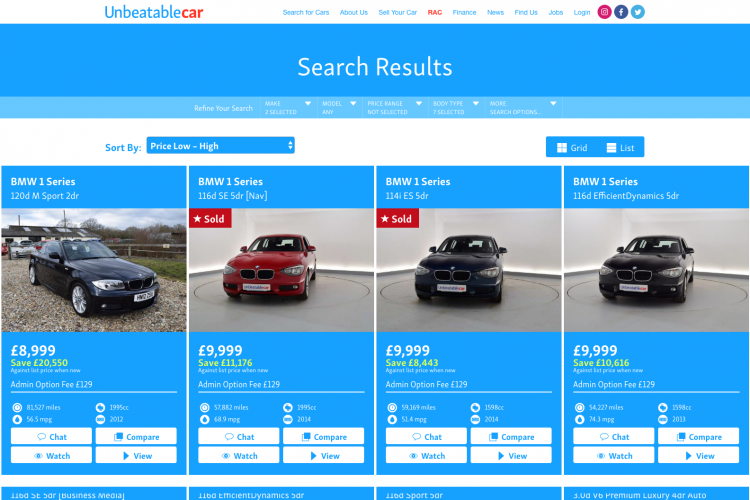Open the Find Us page
Viewport: 750px width, 500px height.
pyautogui.click(x=526, y=12)
